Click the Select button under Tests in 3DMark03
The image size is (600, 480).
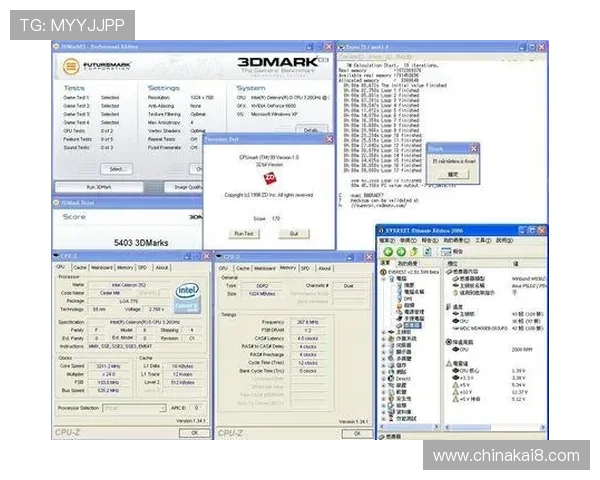click(x=116, y=169)
